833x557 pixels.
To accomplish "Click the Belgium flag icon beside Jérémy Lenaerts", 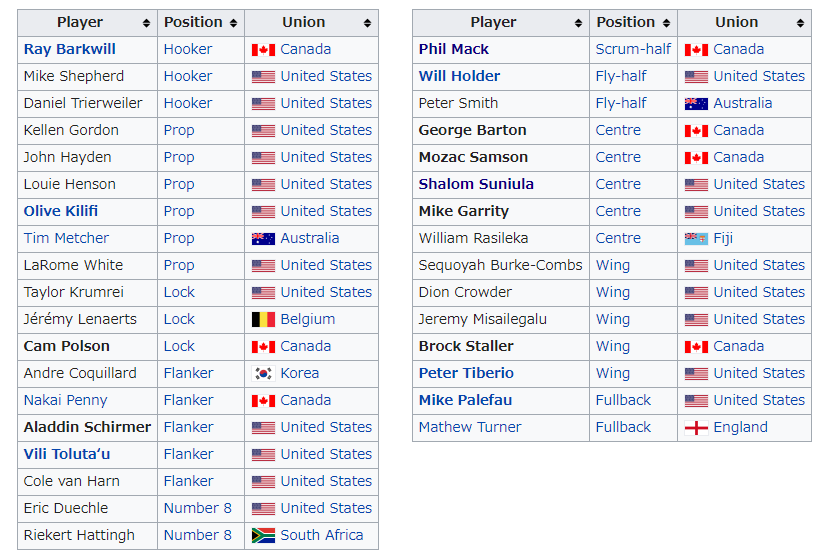I will click(x=263, y=319).
